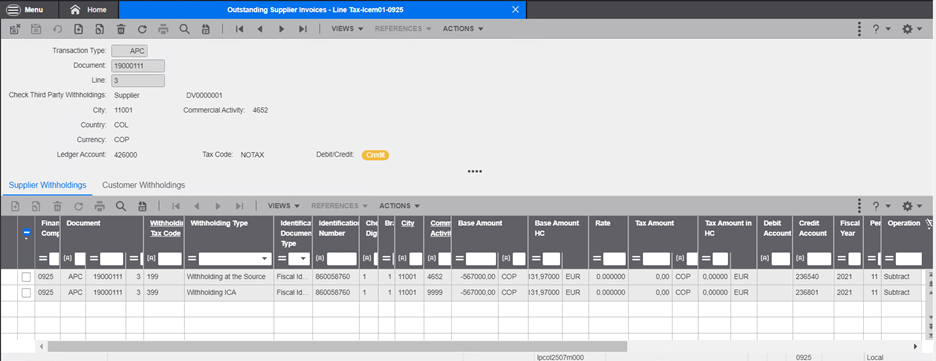The height and width of the screenshot is (361, 936).
Task: Click the duplicate record icon in top toolbar
Action: pyautogui.click(x=100, y=29)
